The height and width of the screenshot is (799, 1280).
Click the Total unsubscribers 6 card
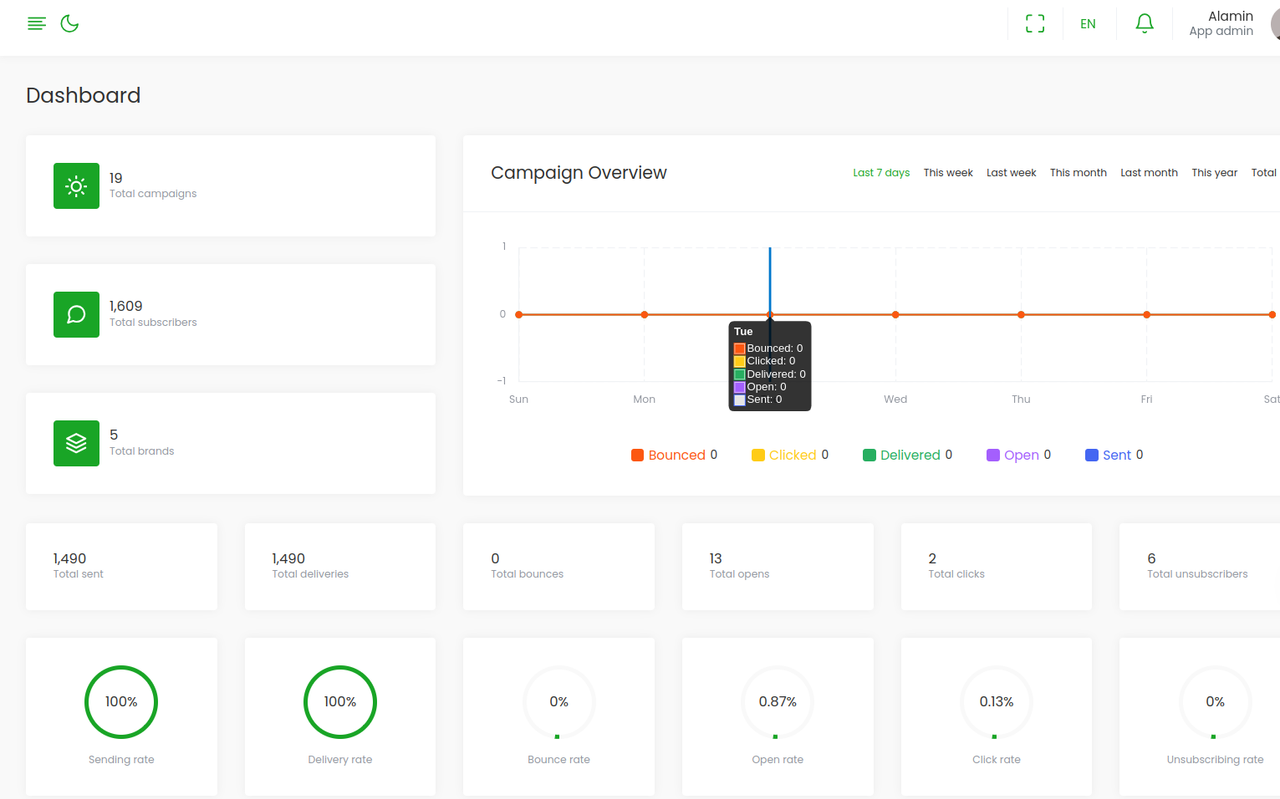1200,566
